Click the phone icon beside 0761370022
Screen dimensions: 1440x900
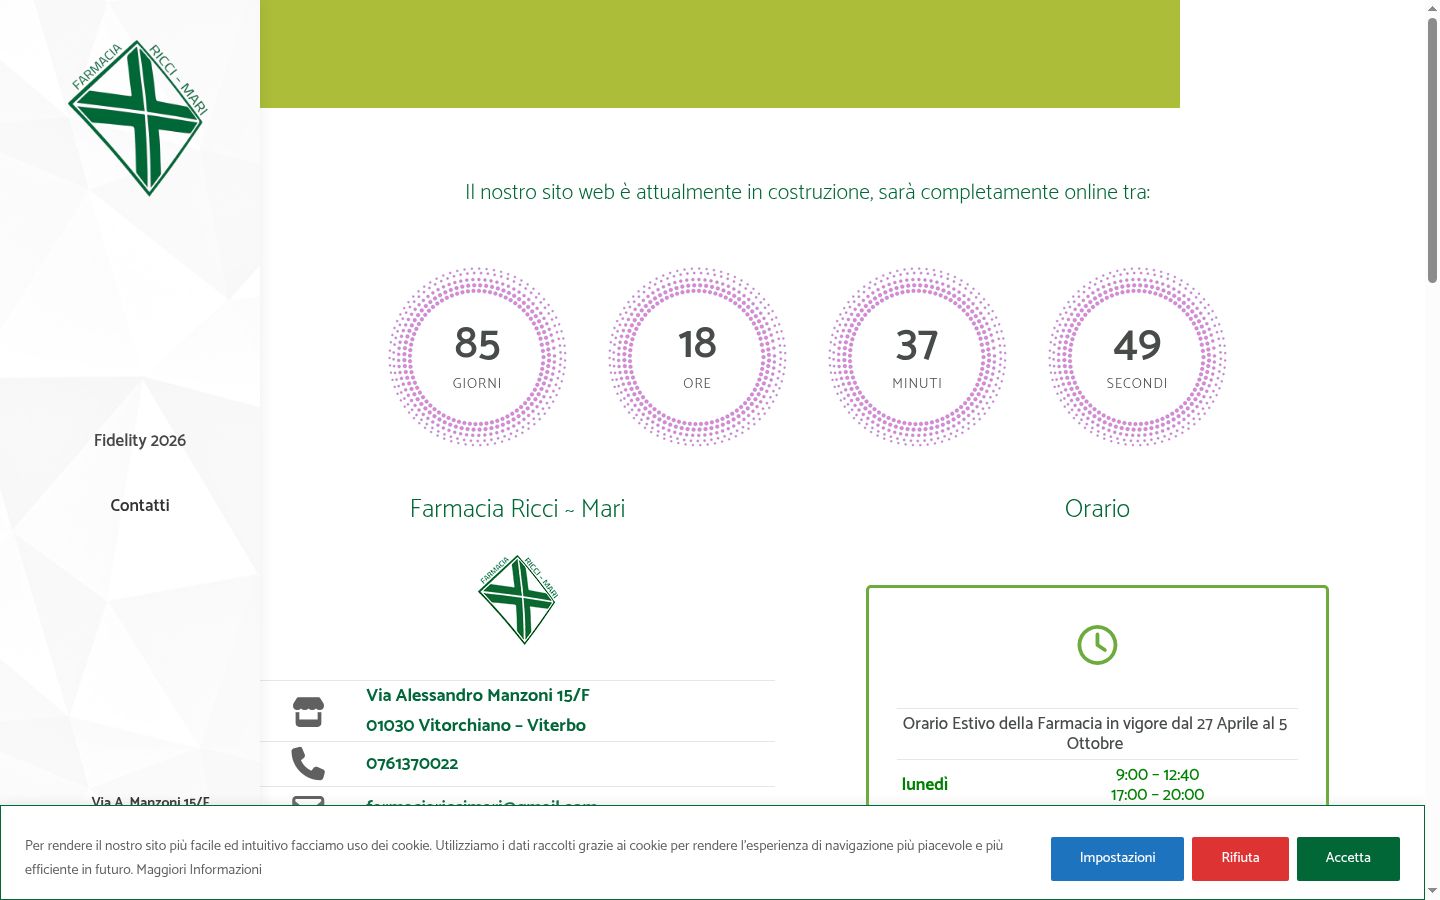308,764
